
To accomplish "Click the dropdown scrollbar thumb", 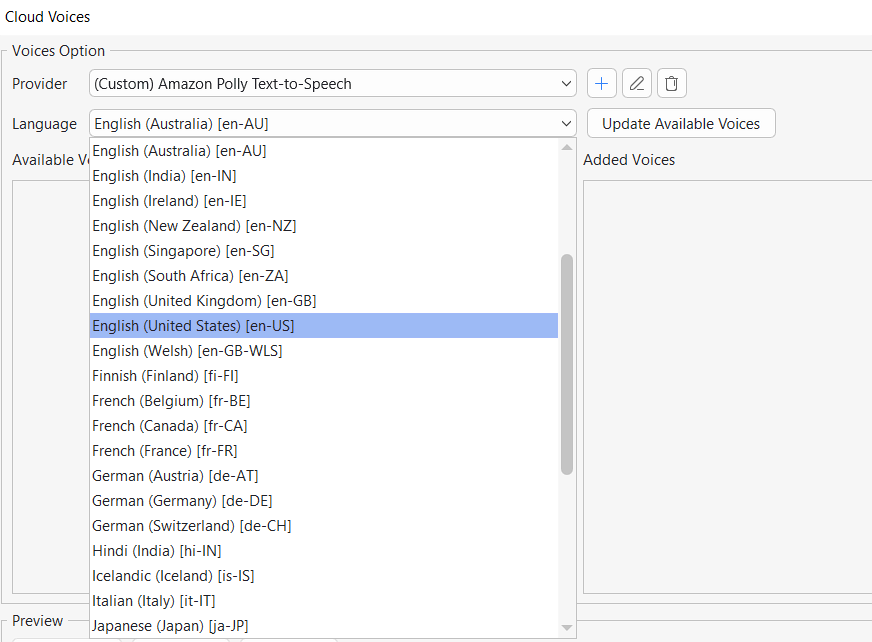I will [567, 360].
